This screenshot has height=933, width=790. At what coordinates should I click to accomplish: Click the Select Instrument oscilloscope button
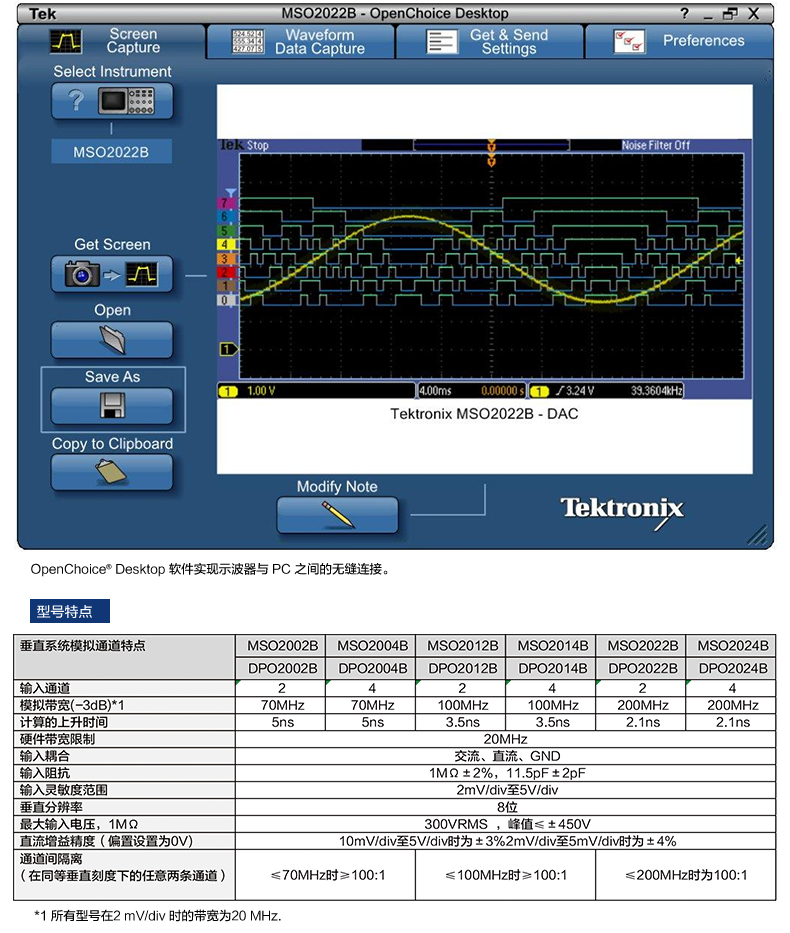coord(112,101)
